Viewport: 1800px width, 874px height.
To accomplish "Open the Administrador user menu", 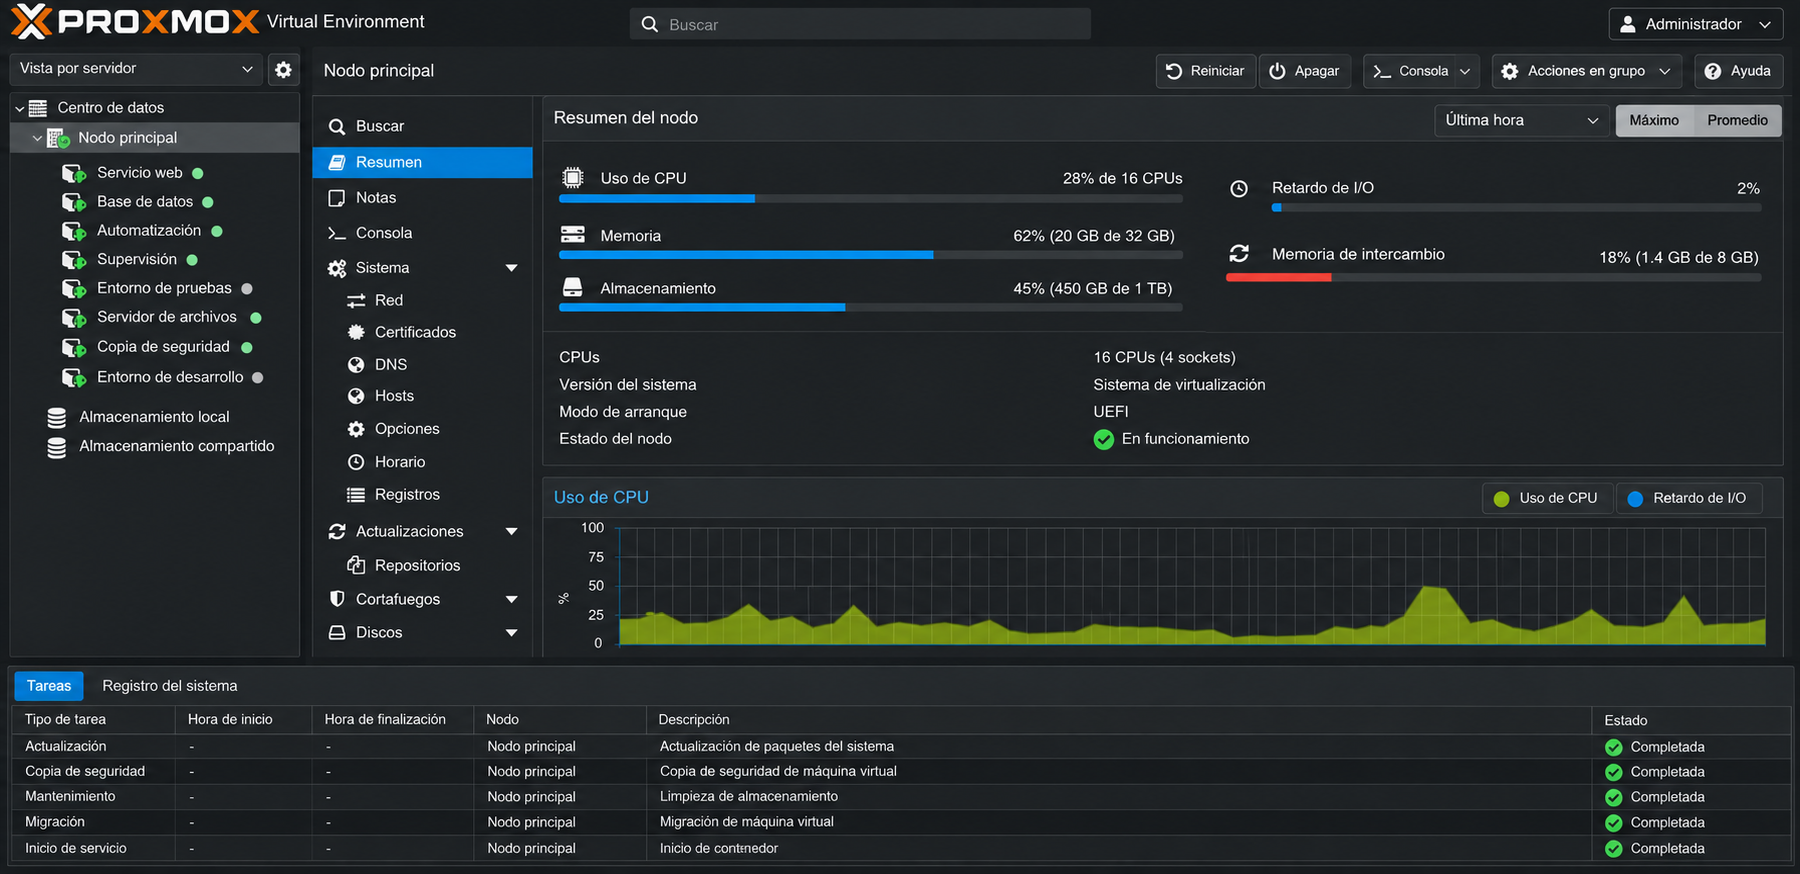I will click(1694, 24).
